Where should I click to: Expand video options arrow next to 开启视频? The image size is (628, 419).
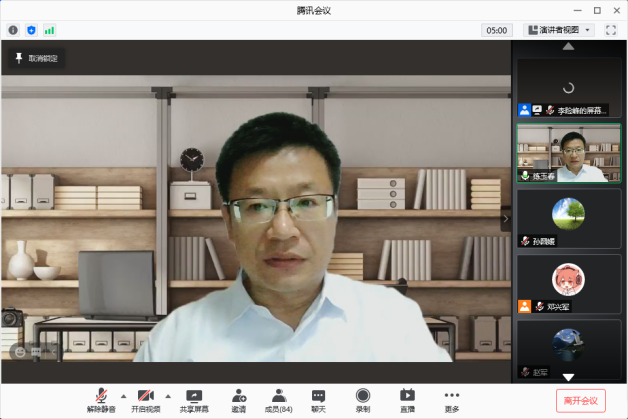(x=168, y=395)
